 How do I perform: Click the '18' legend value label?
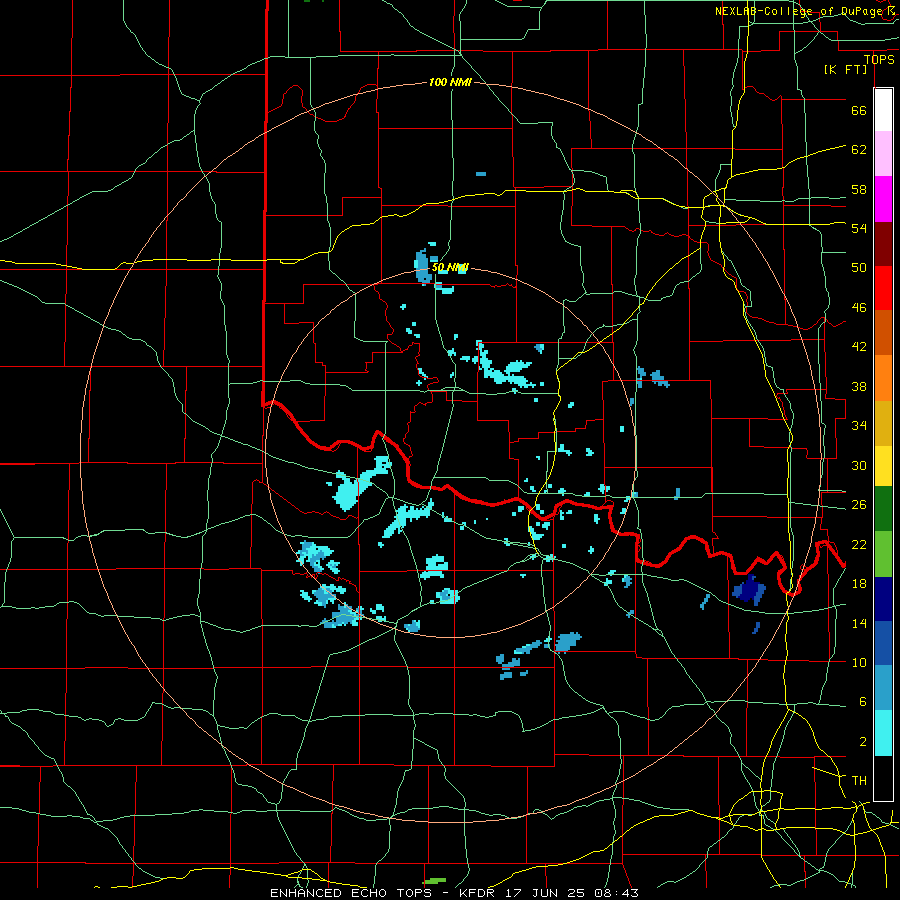pos(859,584)
